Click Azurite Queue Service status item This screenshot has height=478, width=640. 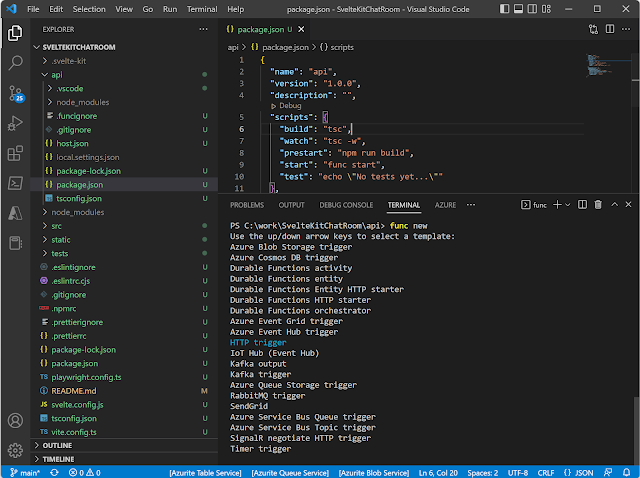point(290,473)
